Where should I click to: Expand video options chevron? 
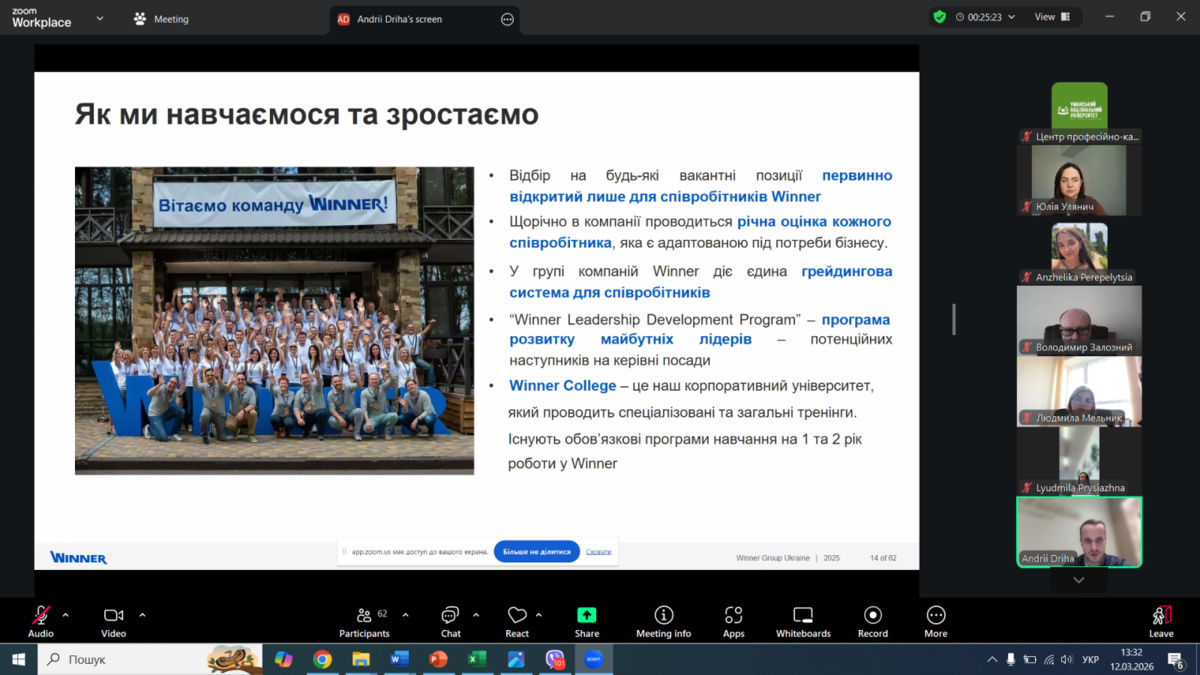click(x=142, y=615)
